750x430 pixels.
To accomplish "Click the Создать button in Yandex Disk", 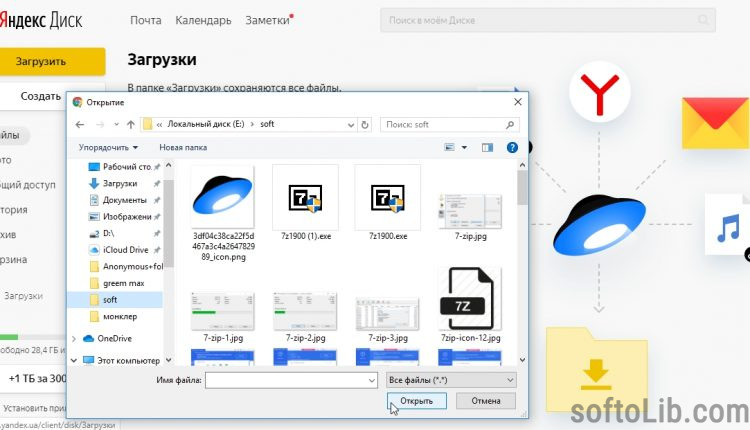I will click(x=41, y=96).
